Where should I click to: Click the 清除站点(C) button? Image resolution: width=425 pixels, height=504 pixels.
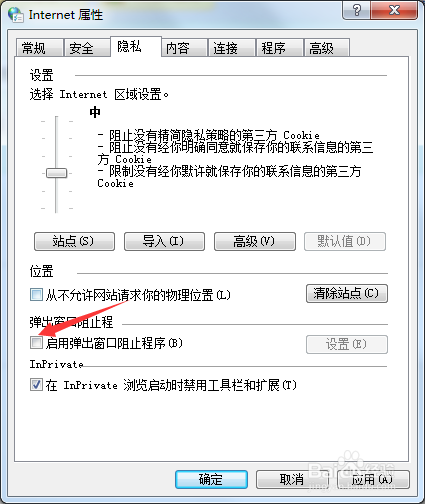(347, 293)
